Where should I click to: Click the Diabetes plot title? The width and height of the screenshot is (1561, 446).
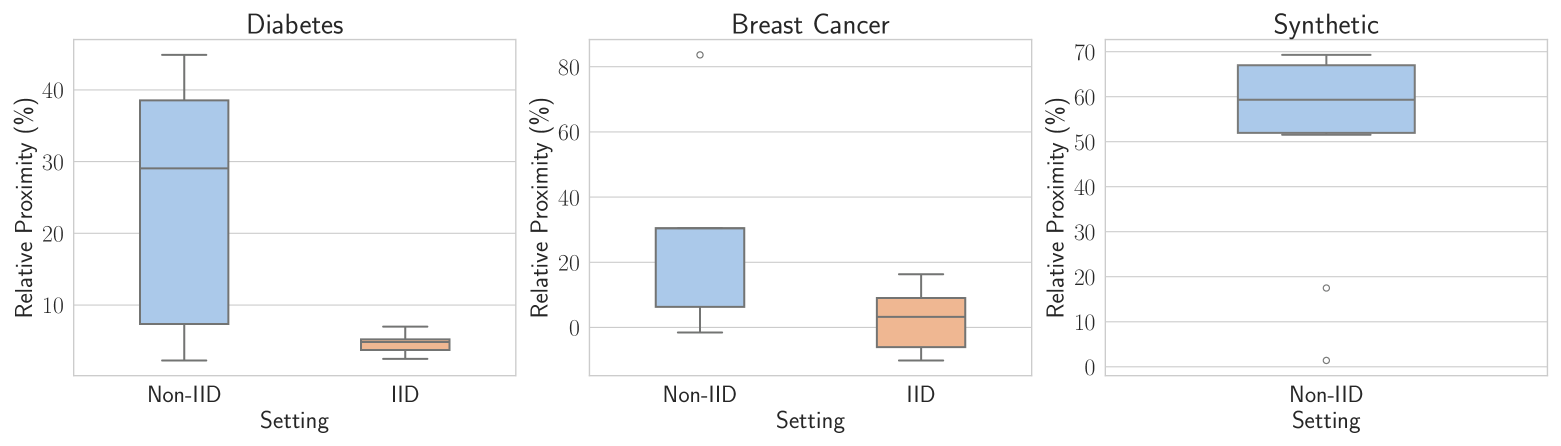coord(294,25)
